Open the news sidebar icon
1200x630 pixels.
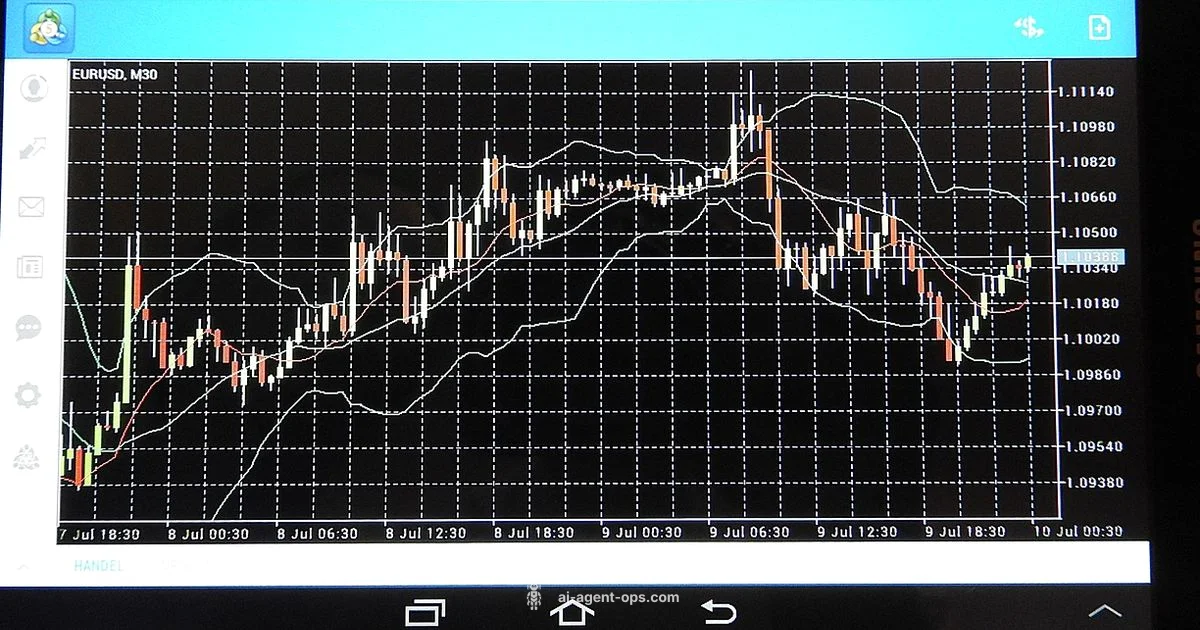click(x=30, y=267)
